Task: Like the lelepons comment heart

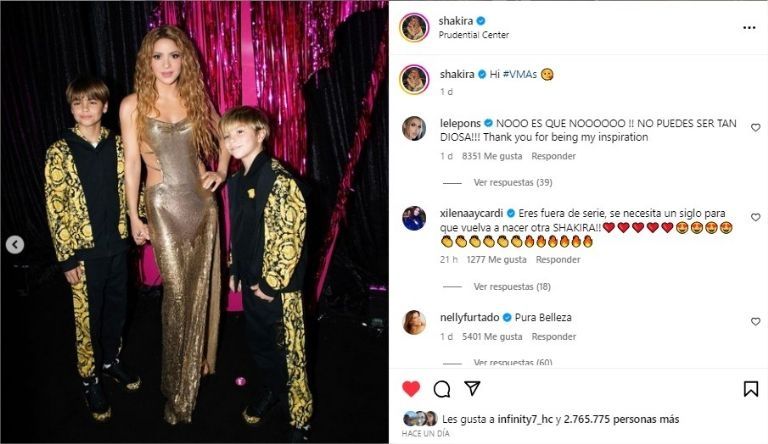Action: point(755,127)
